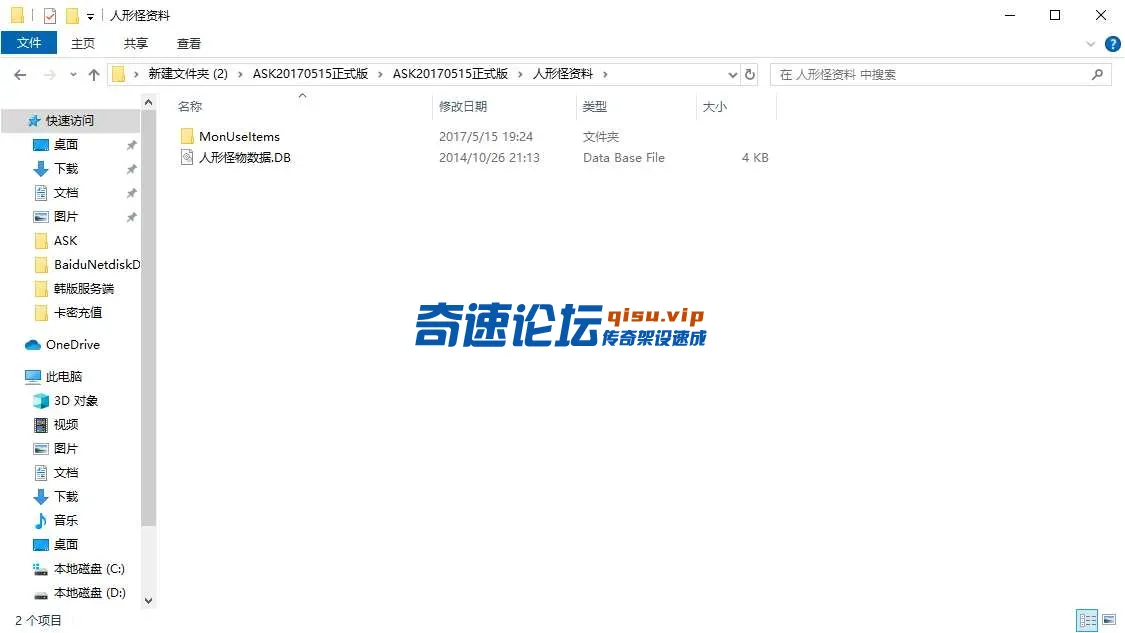Click Data Base File type cell
Image resolution: width=1125 pixels, height=633 pixels.
pyautogui.click(x=623, y=158)
